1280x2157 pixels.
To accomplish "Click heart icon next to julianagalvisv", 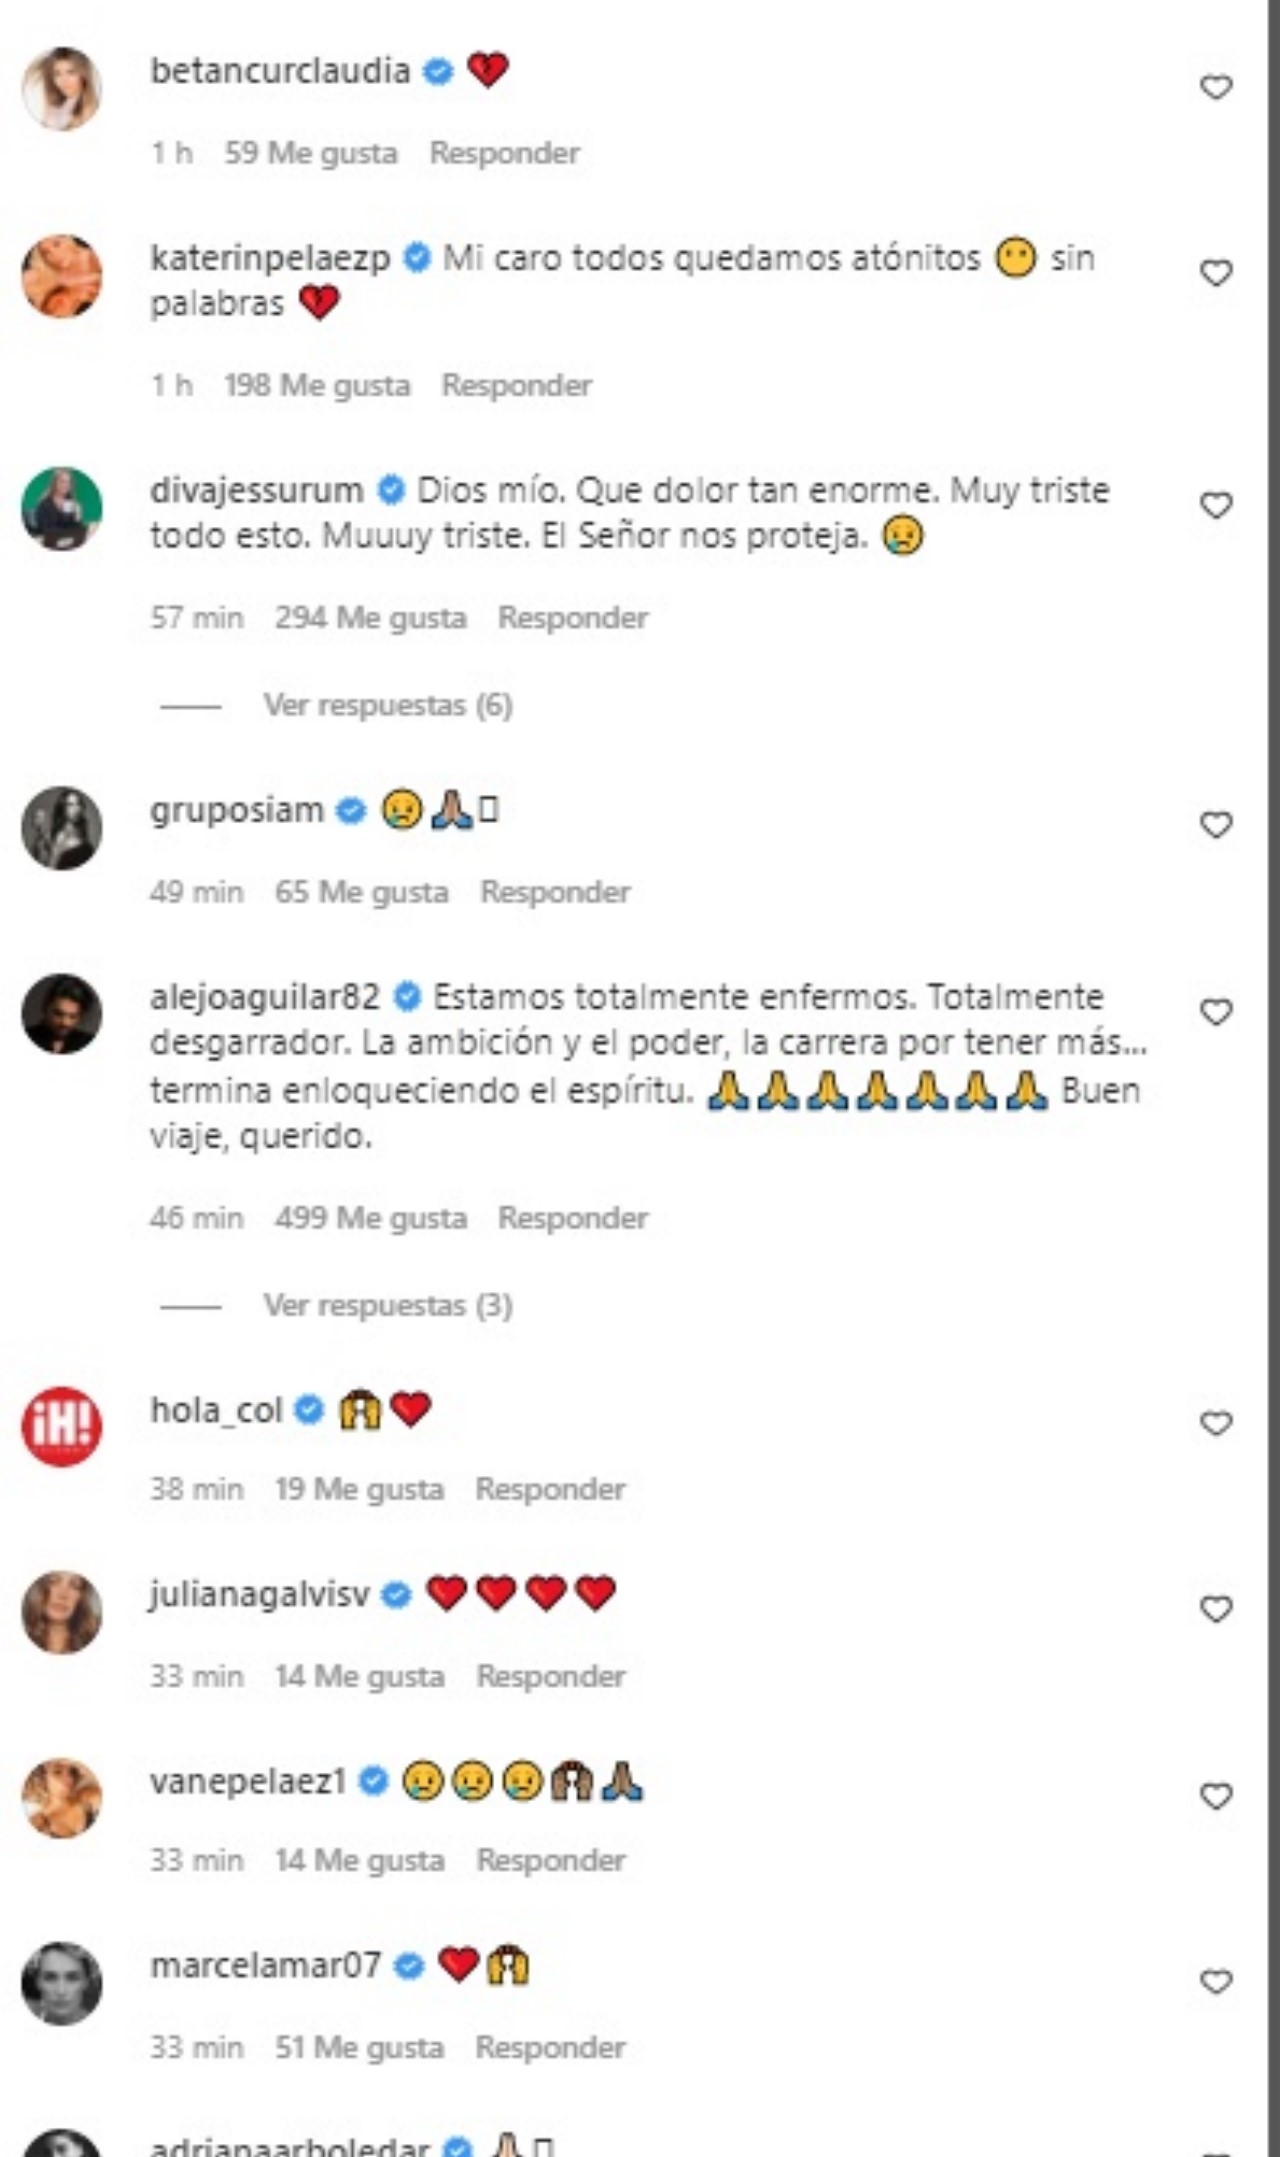I will click(x=1215, y=1609).
